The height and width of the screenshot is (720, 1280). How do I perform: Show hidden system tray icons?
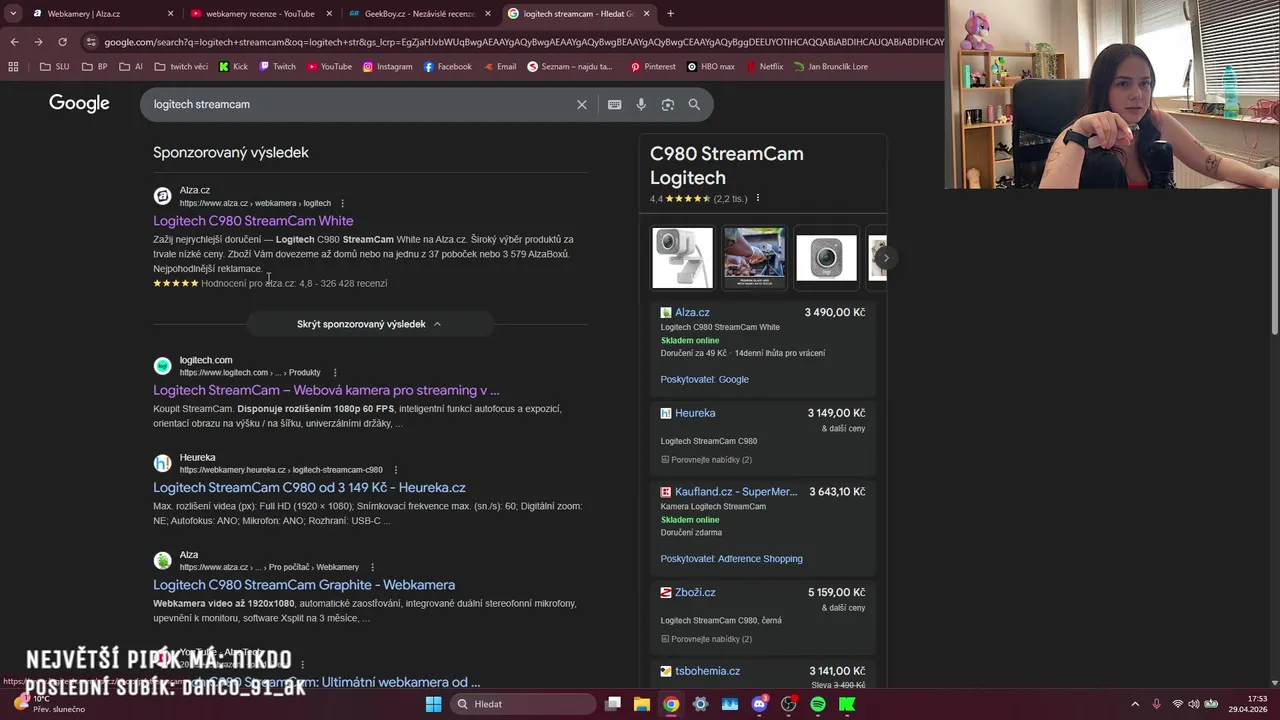[1134, 704]
